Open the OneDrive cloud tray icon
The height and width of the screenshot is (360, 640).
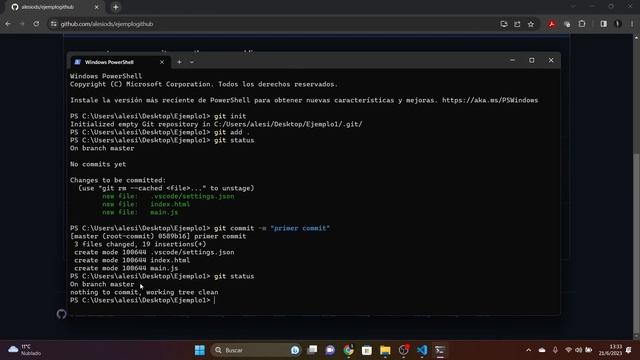coord(542,350)
